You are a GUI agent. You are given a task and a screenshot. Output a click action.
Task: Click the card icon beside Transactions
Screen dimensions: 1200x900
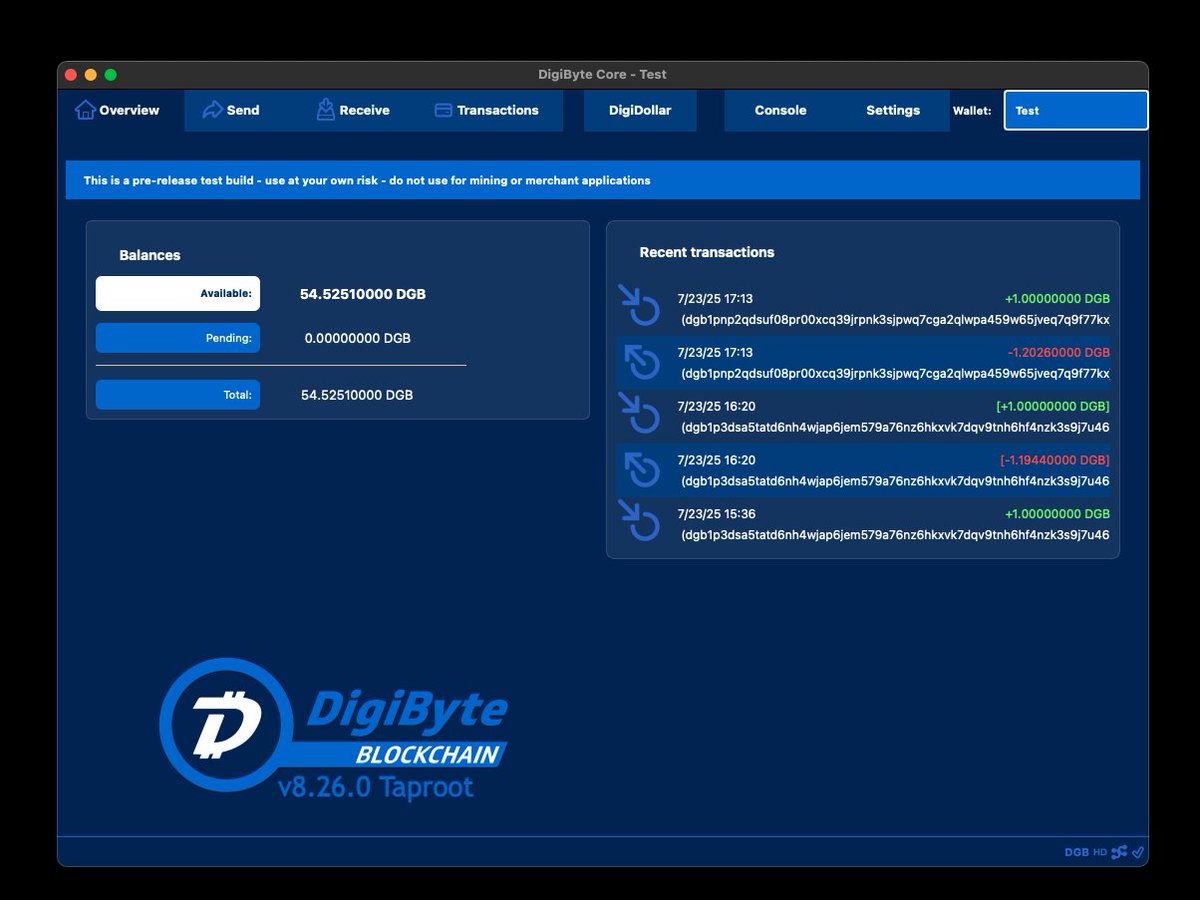point(443,110)
